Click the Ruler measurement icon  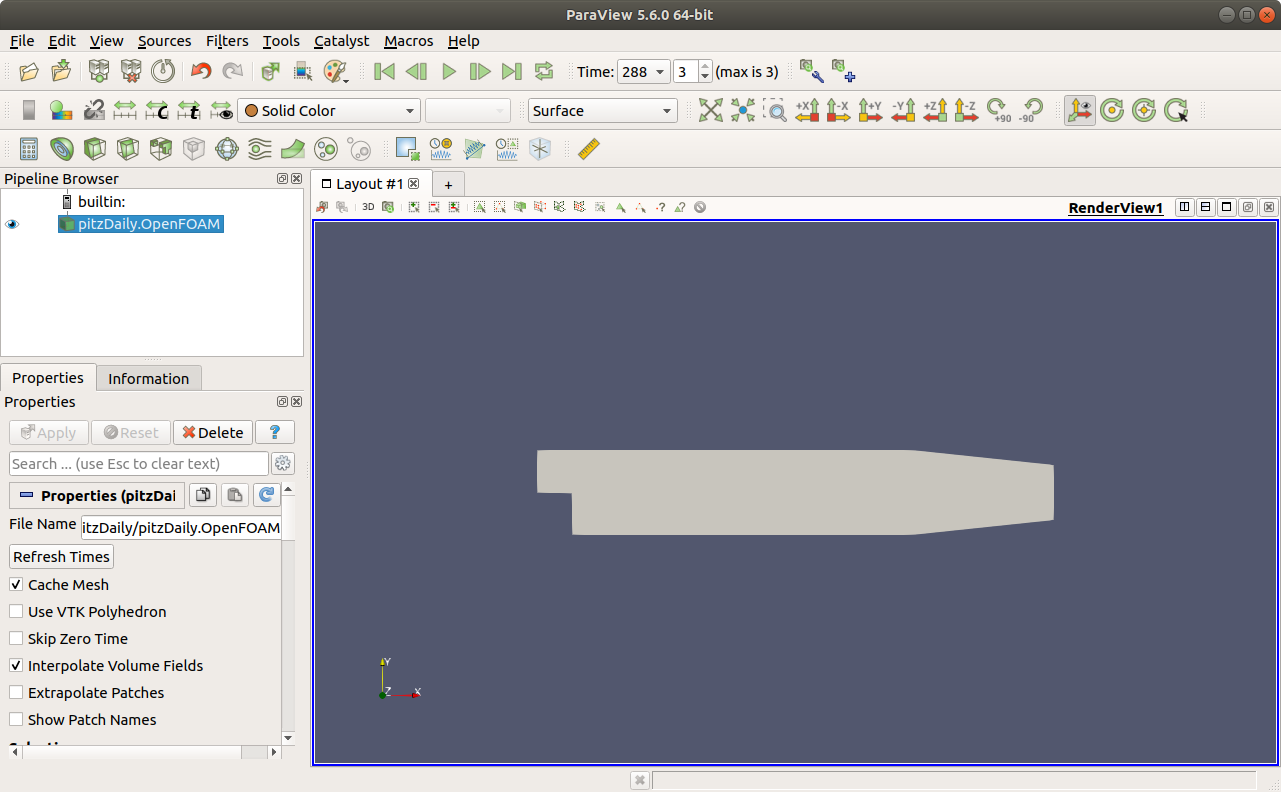click(589, 150)
